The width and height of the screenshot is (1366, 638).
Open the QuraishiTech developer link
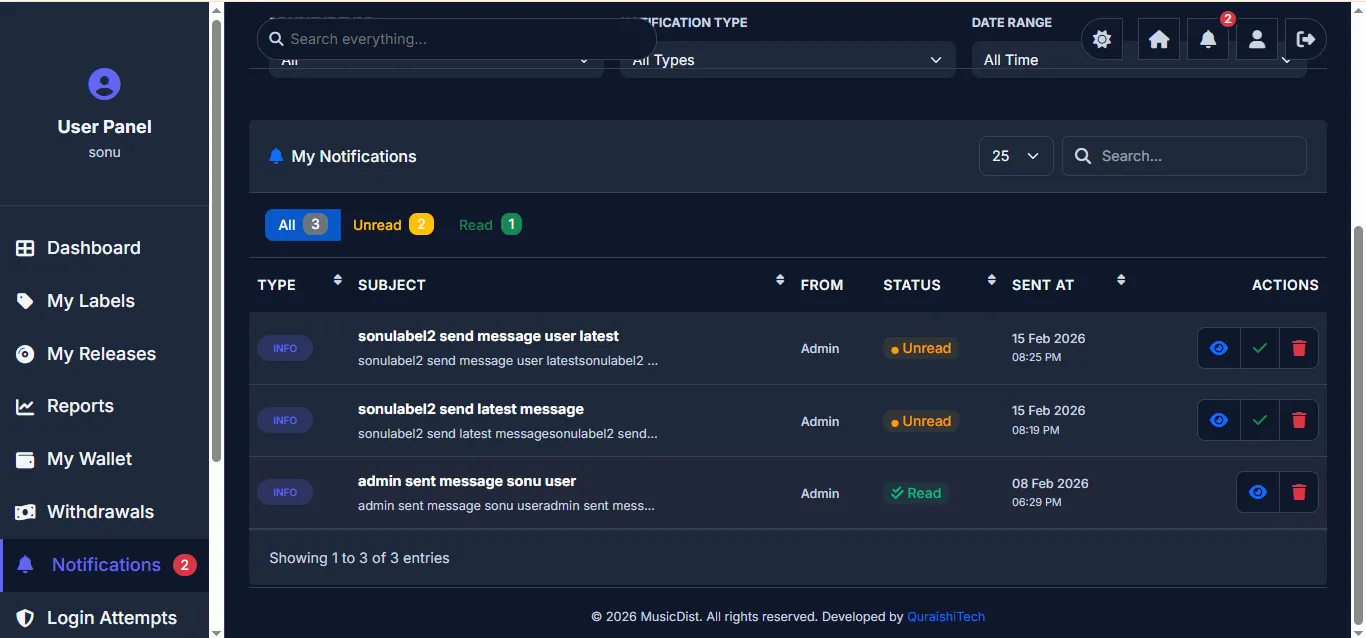tap(946, 617)
